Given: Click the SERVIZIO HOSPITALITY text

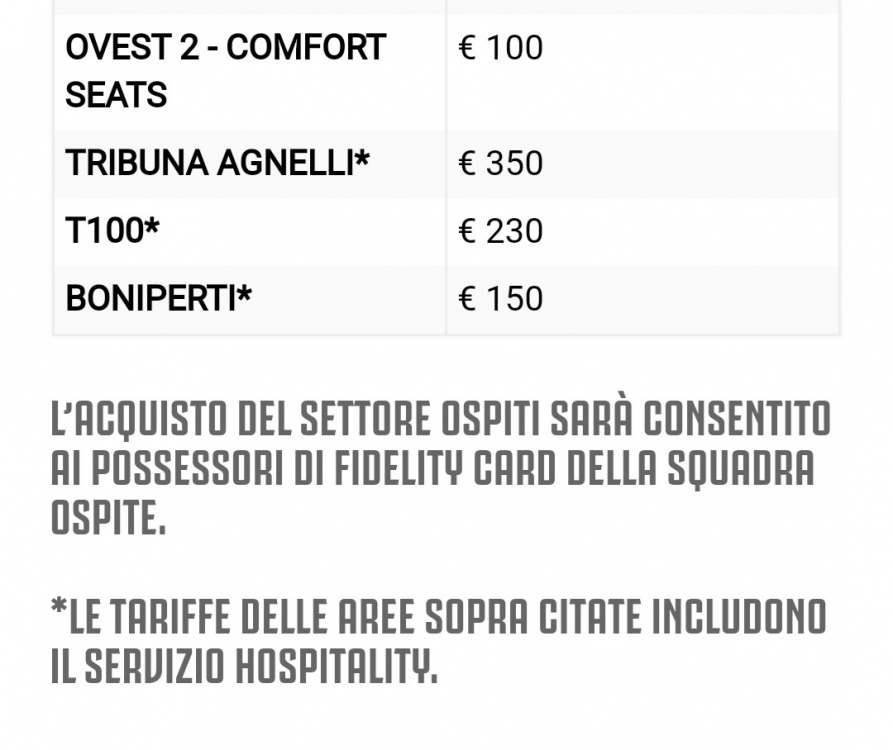Looking at the screenshot, I should 261,666.
